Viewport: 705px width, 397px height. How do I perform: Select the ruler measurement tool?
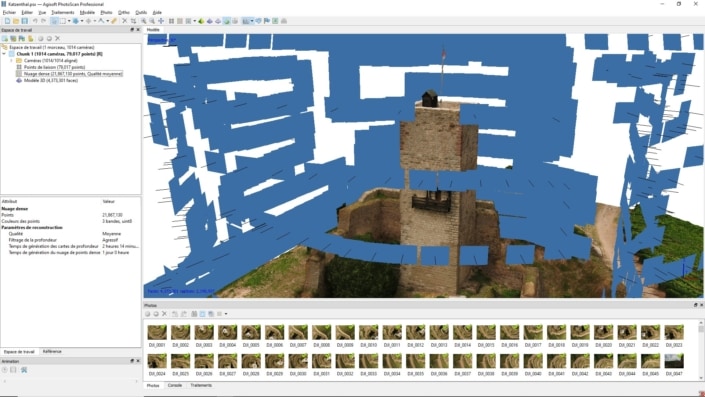114,21
